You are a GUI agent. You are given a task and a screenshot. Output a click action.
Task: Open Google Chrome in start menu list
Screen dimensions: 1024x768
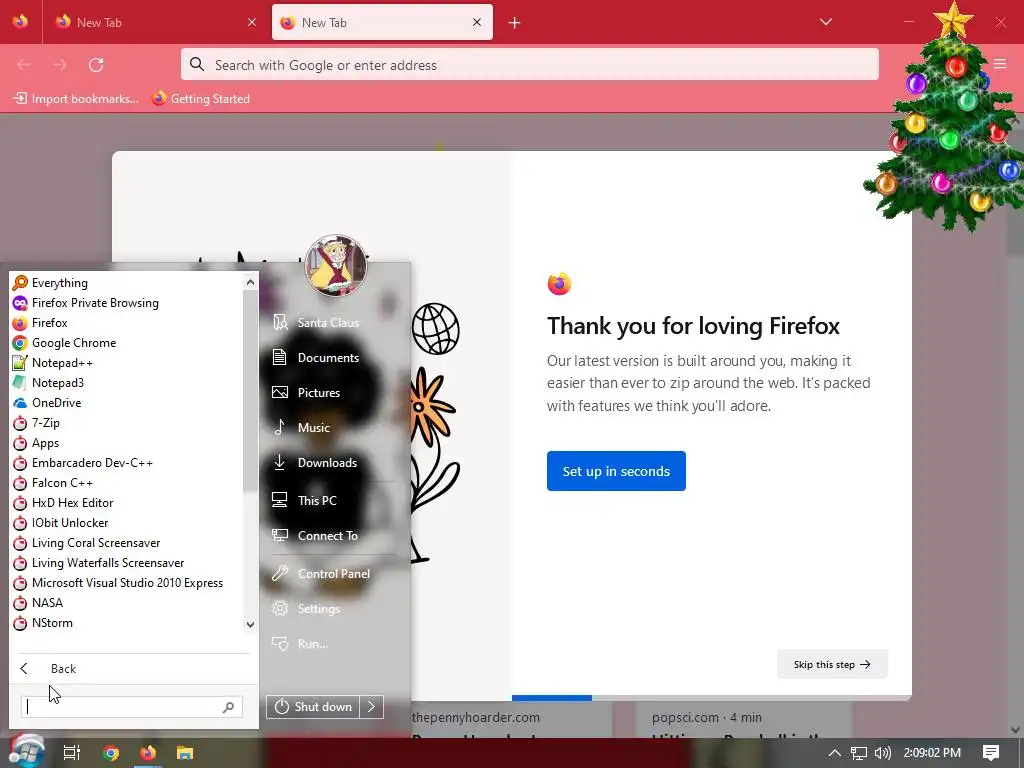click(x=127, y=343)
